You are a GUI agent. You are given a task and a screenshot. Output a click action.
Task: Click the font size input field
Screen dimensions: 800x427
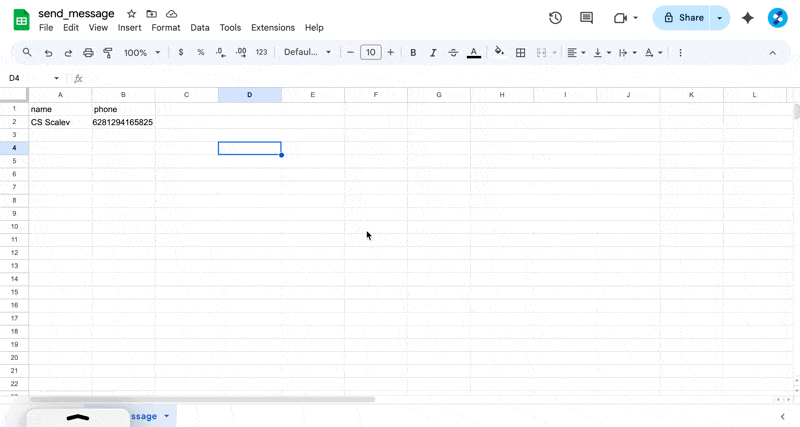370,53
